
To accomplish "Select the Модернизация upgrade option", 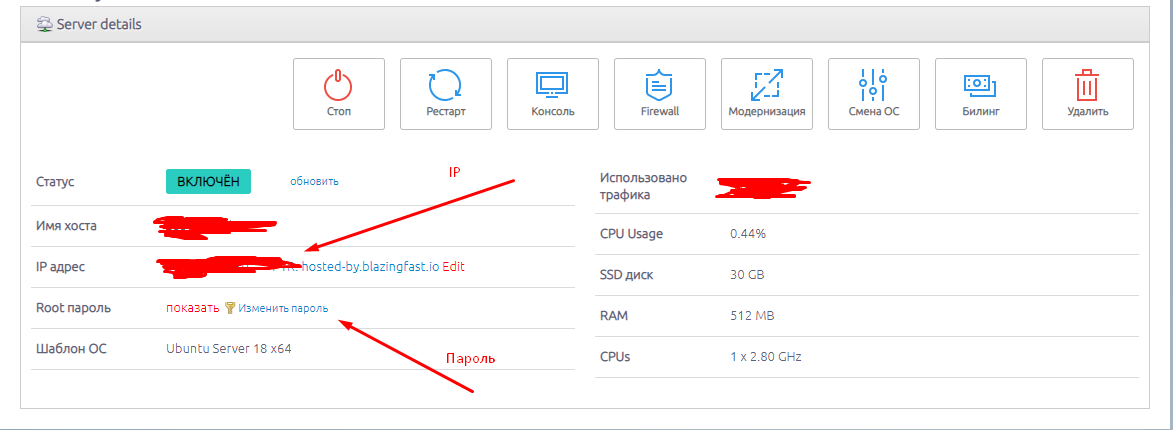I will pyautogui.click(x=767, y=94).
